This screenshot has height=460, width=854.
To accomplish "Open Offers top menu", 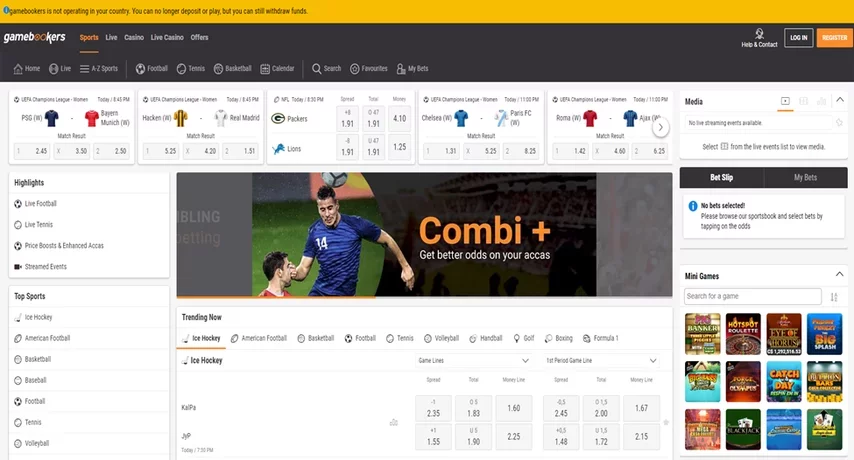I will tap(199, 38).
